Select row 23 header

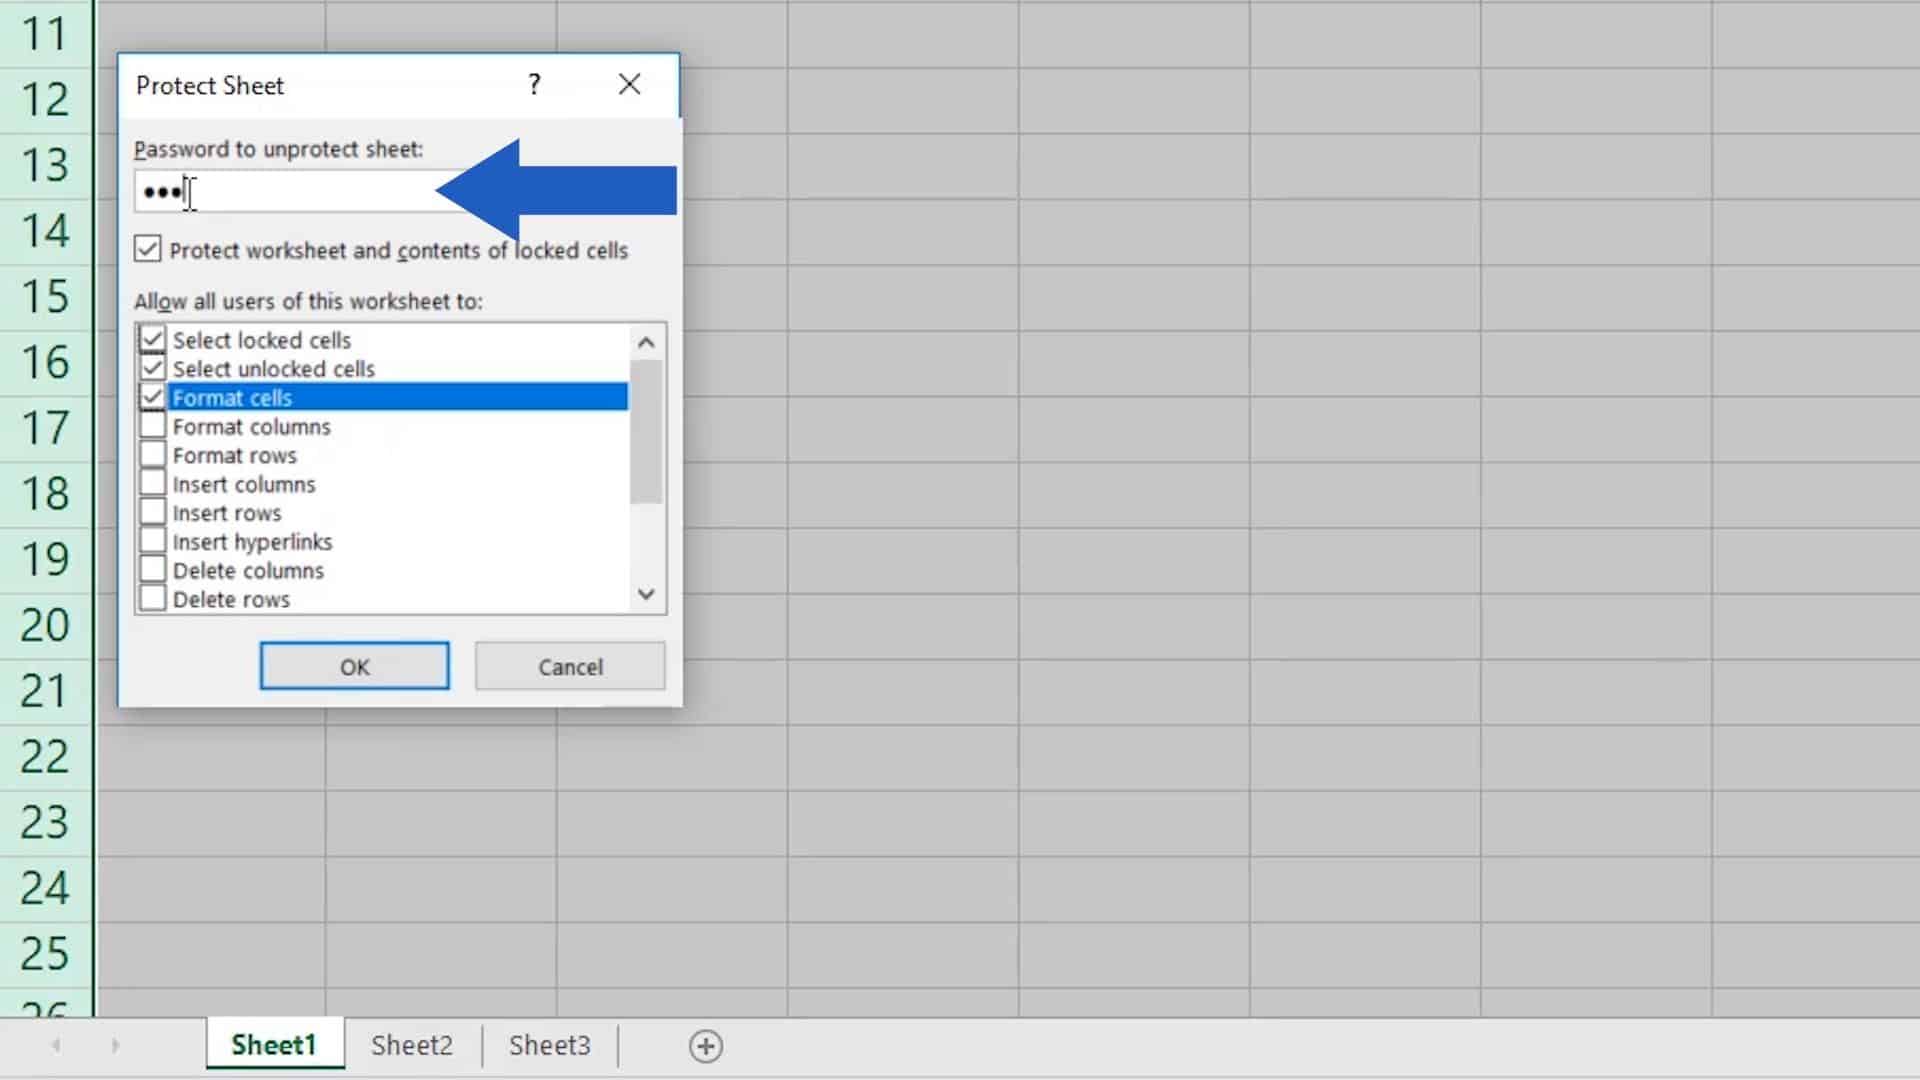coord(46,823)
